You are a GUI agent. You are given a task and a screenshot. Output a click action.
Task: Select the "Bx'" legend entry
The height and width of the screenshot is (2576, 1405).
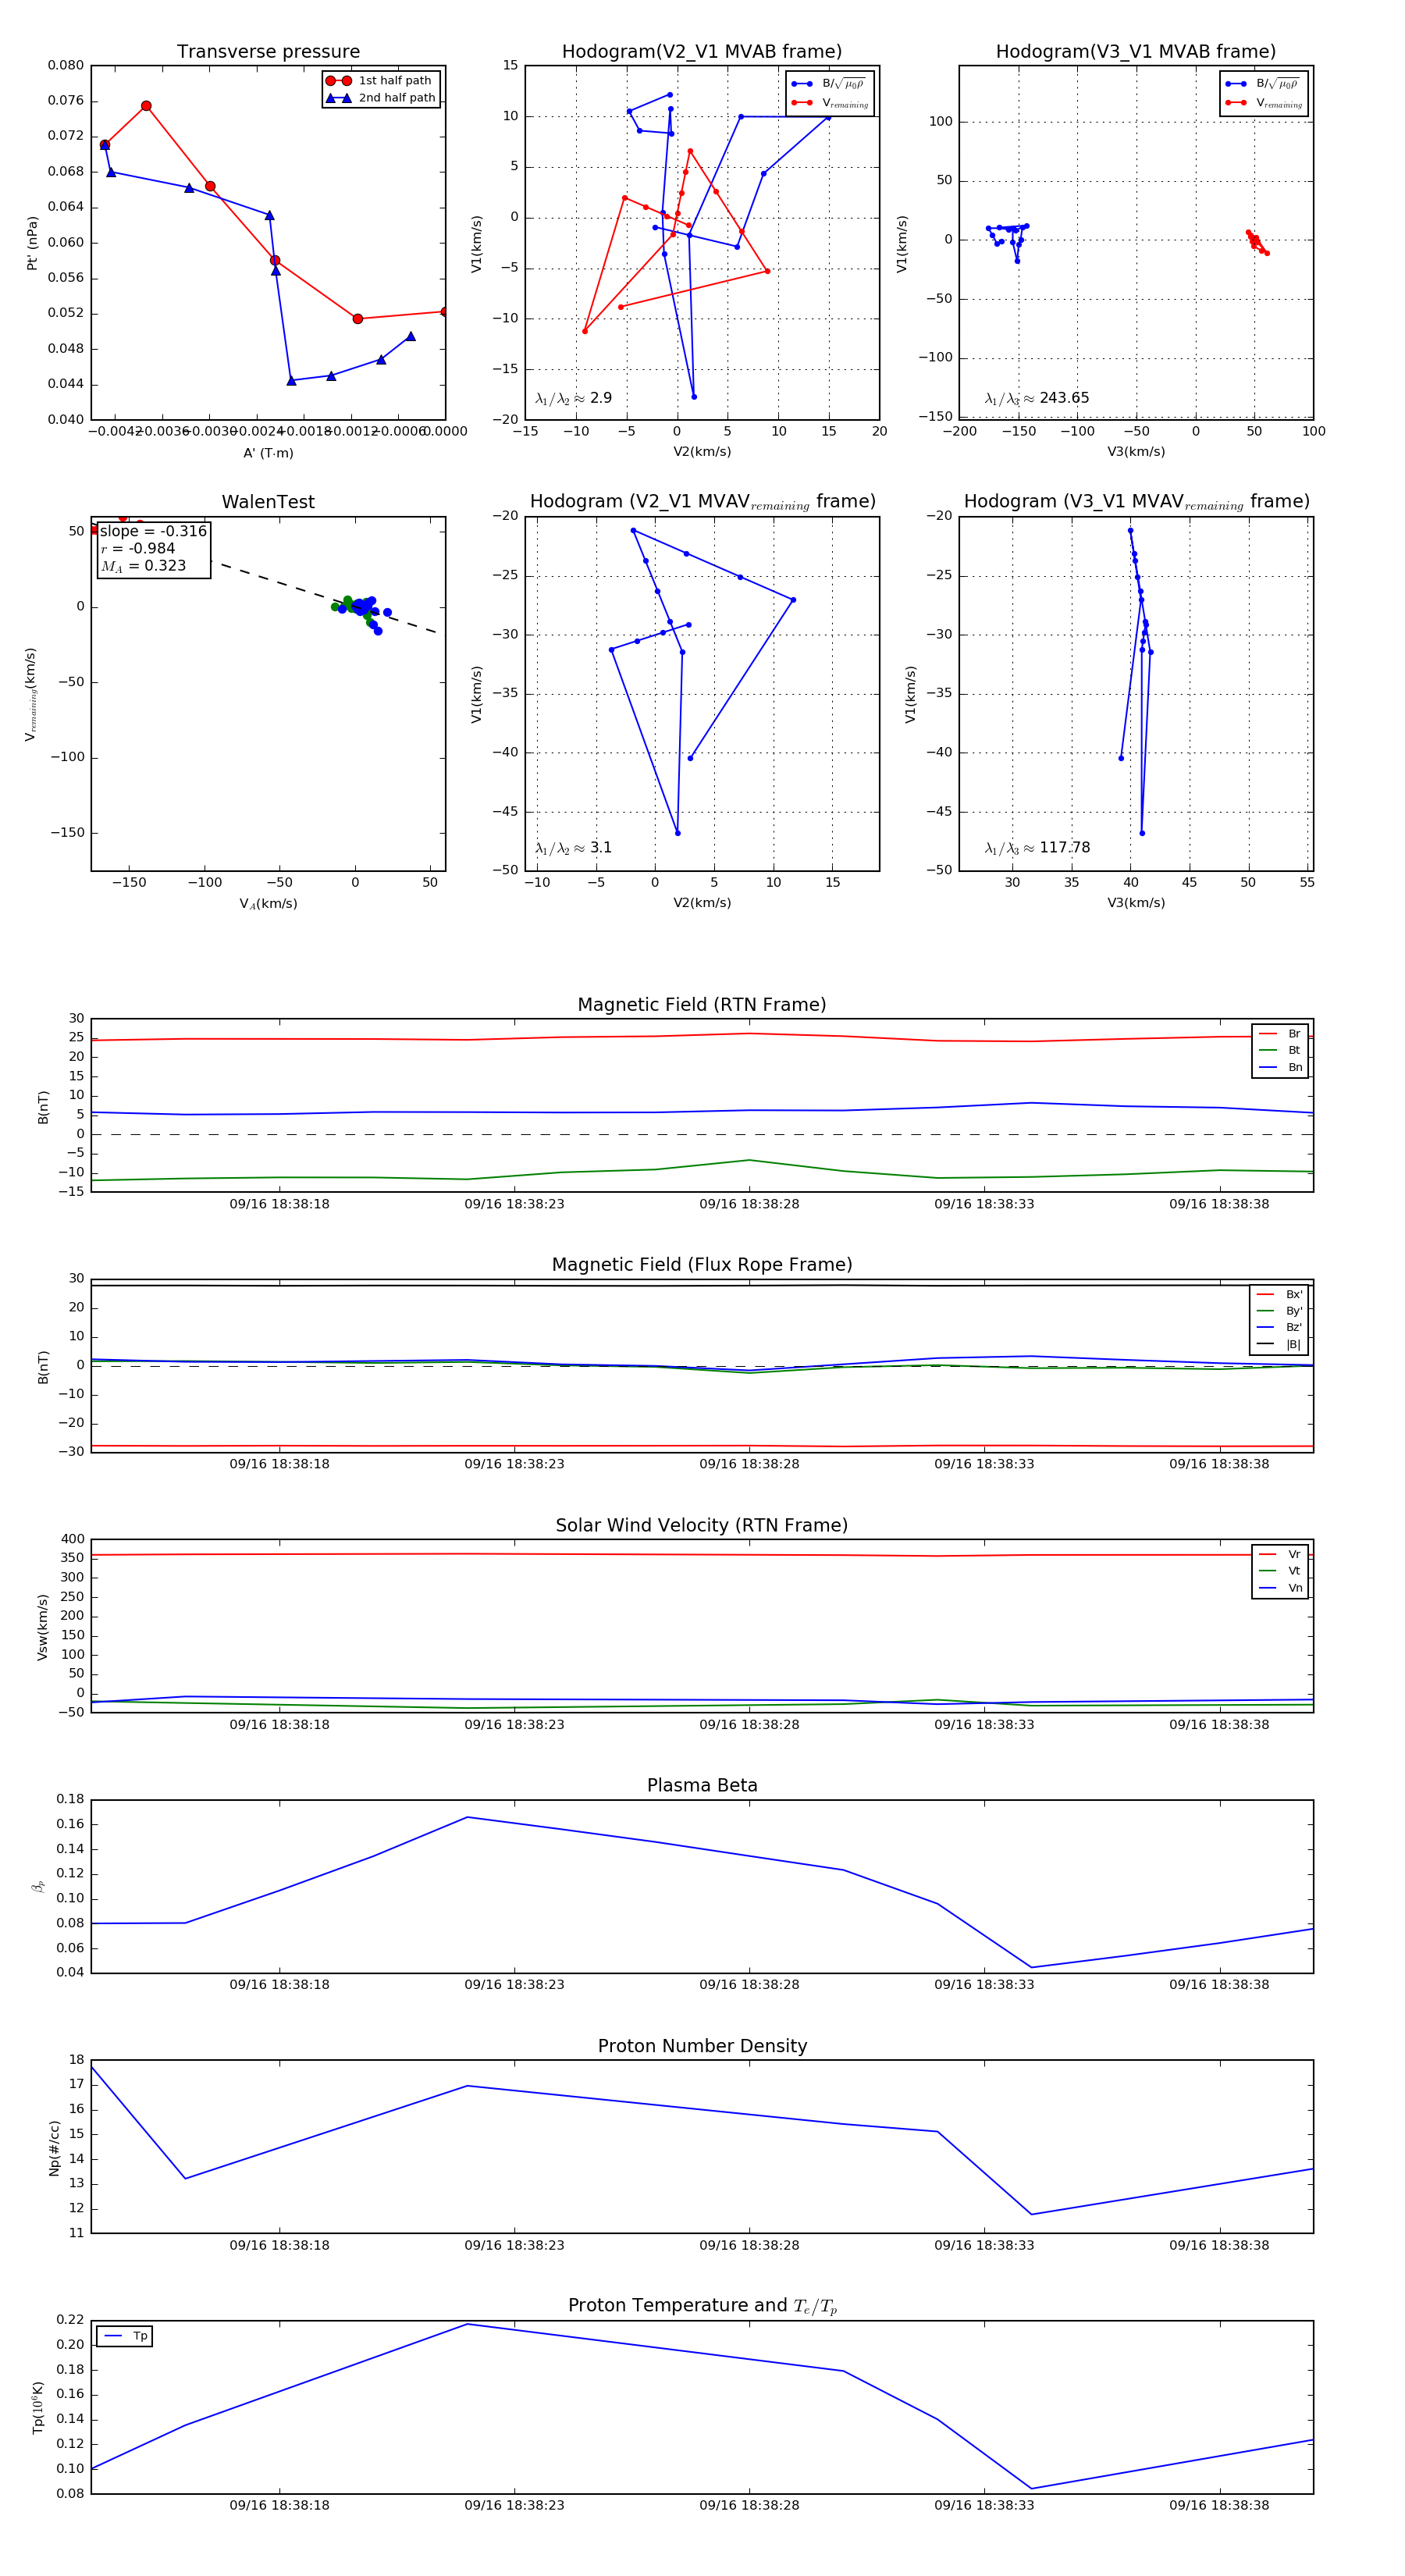pos(1279,1294)
